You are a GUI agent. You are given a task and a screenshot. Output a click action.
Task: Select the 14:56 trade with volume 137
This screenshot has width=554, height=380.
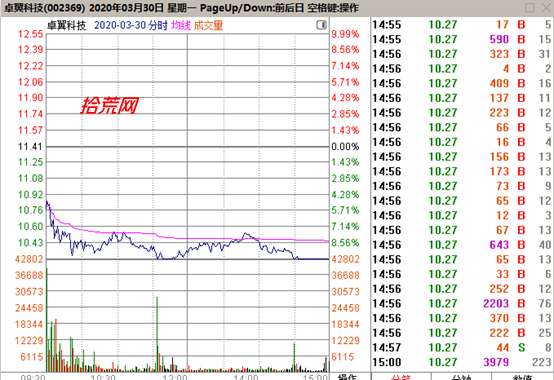point(462,98)
